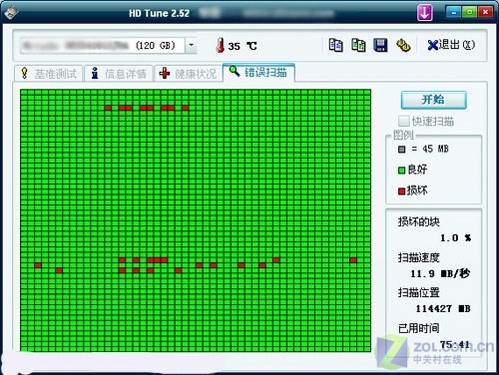This screenshot has height=375, width=499.
Task: Open the options wrench icon
Action: click(403, 45)
